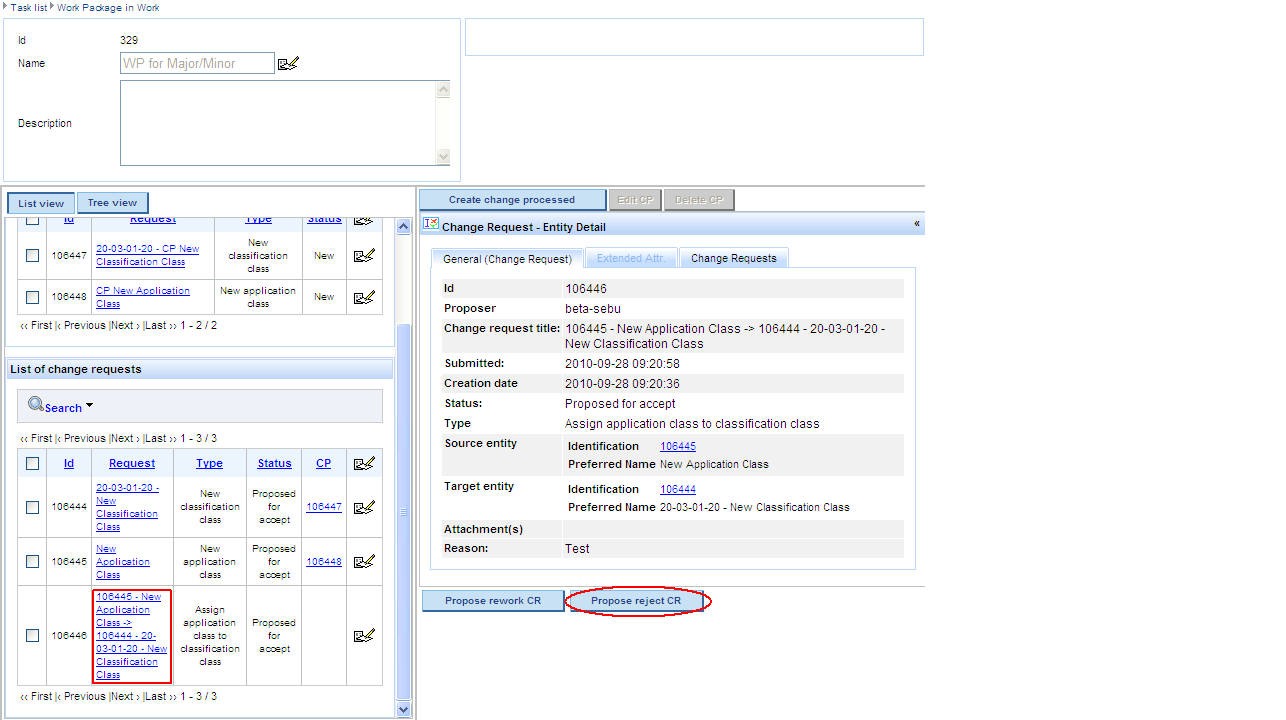Image resolution: width=1286 pixels, height=720 pixels.
Task: Click the Entity Detail panel header icon
Action: (x=431, y=225)
